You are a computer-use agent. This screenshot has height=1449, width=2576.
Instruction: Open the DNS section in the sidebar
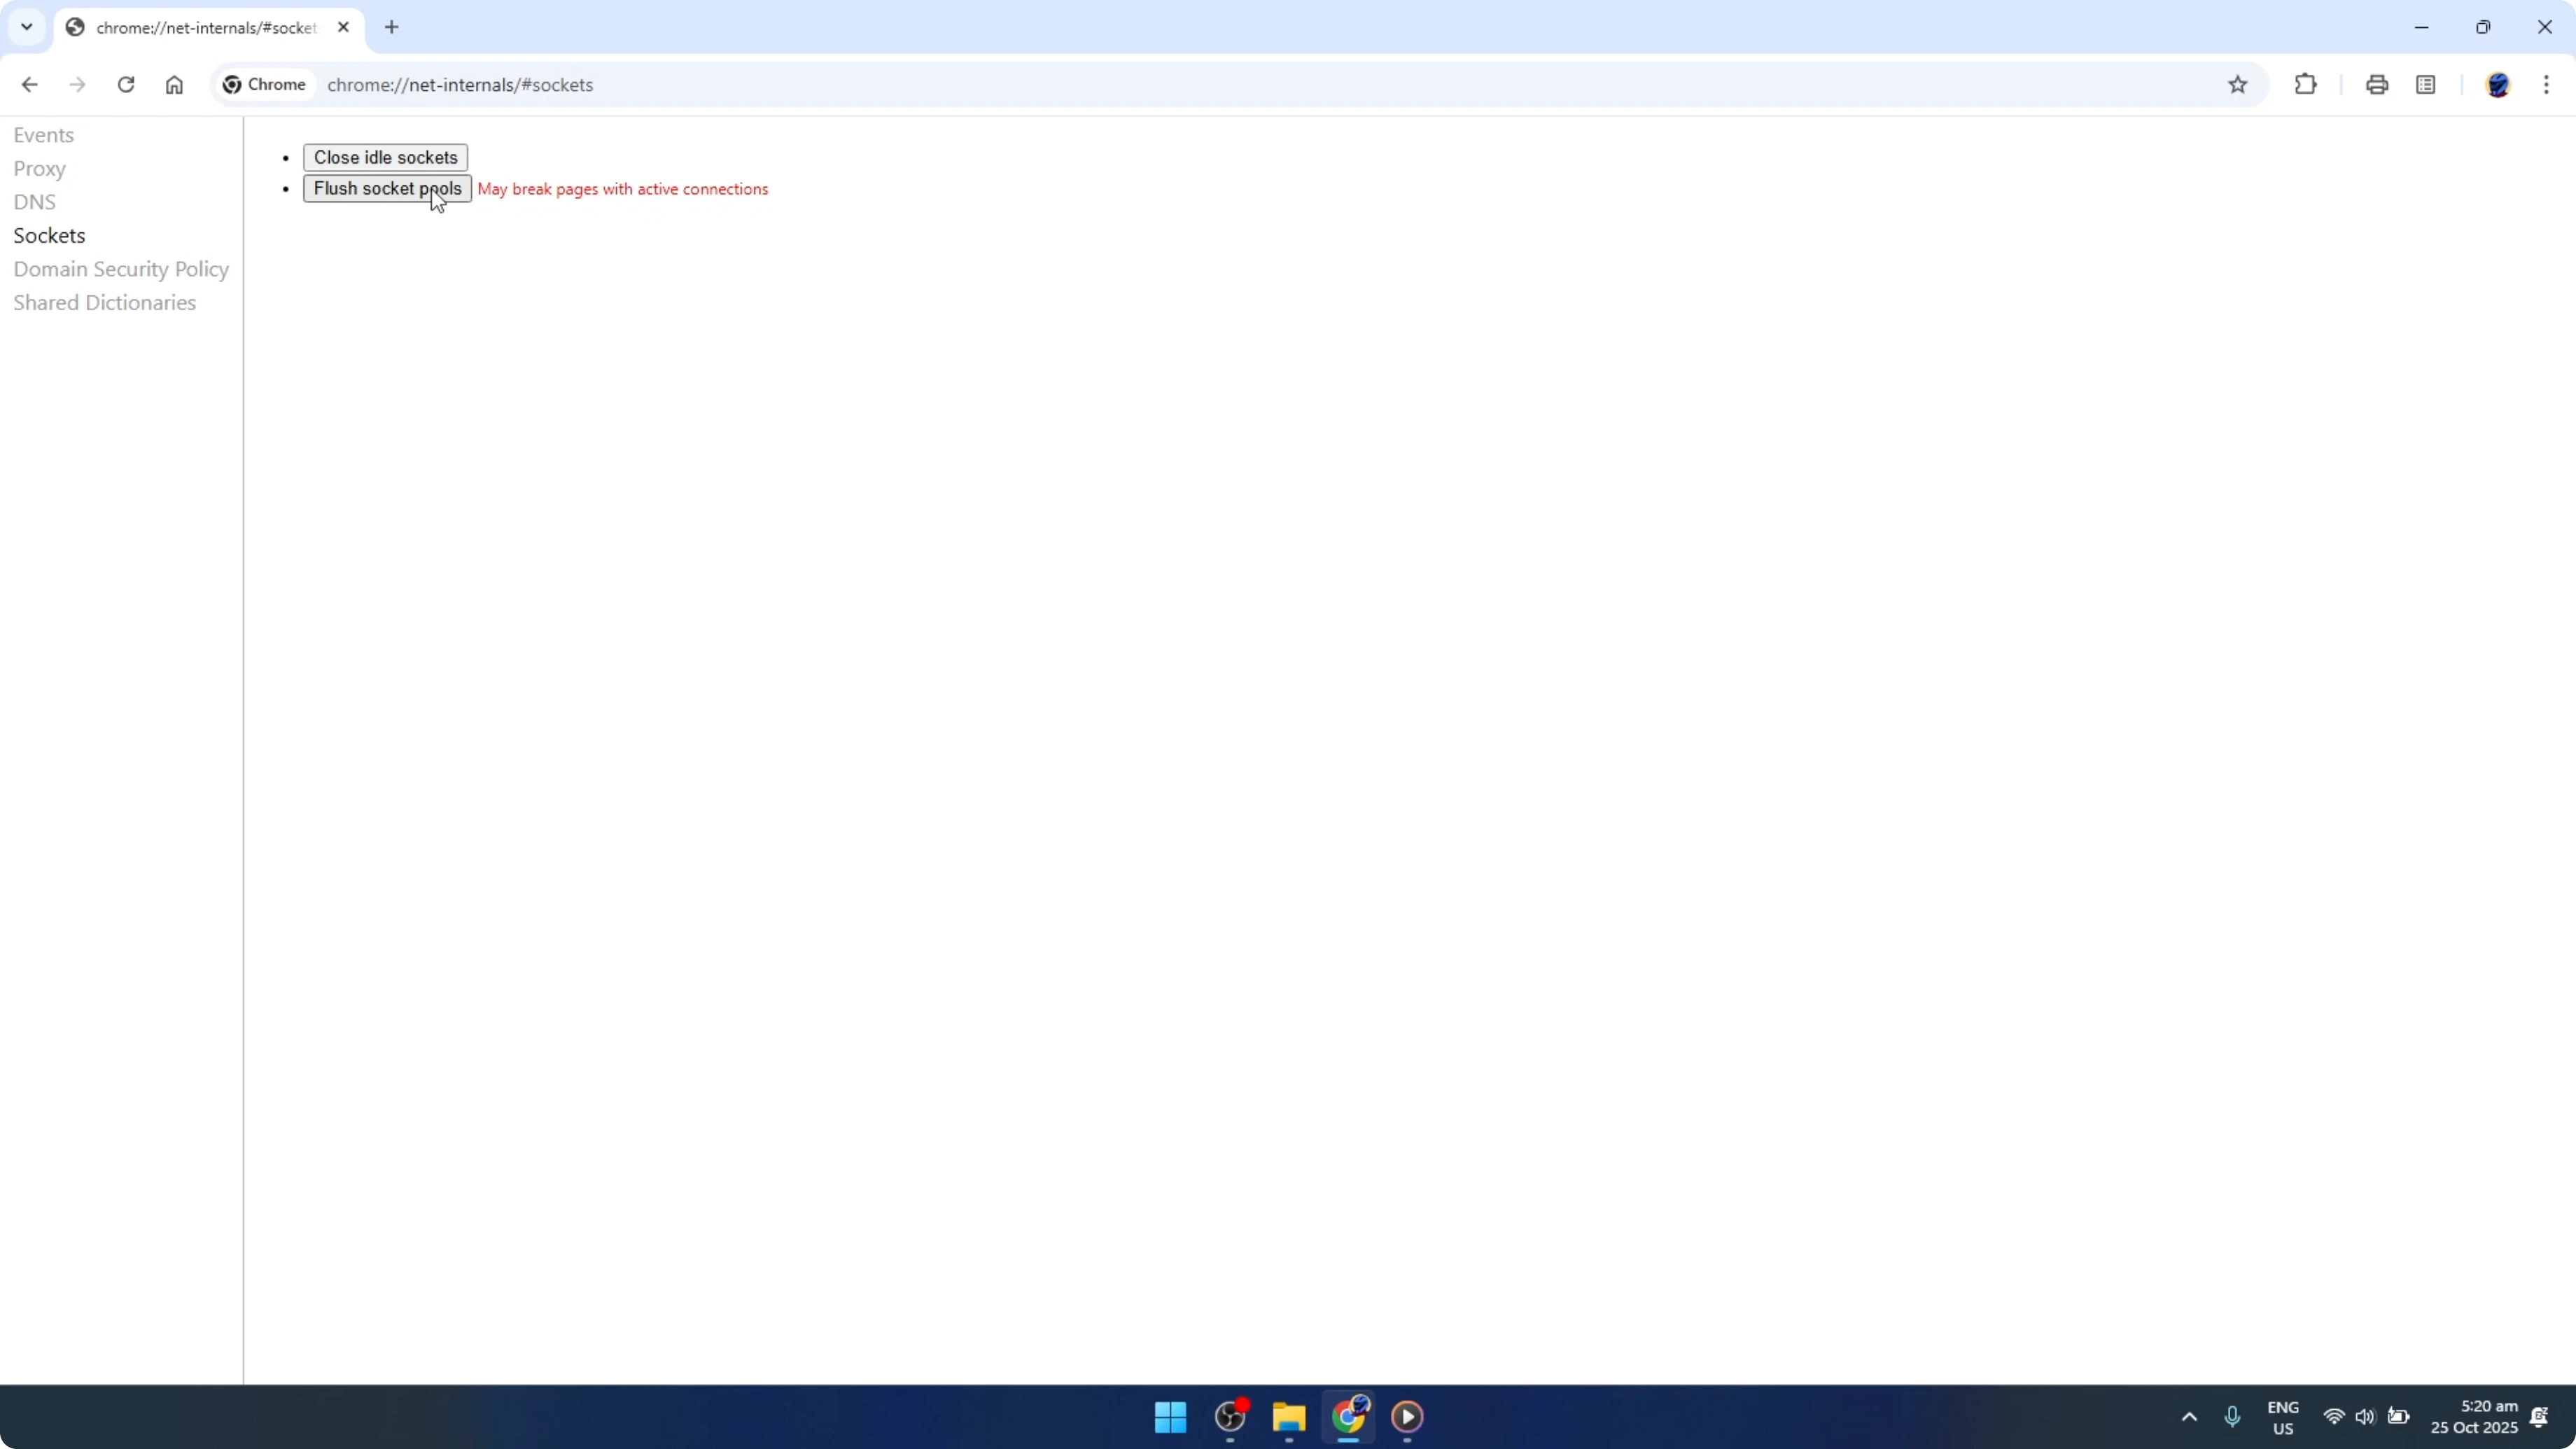tap(35, 201)
